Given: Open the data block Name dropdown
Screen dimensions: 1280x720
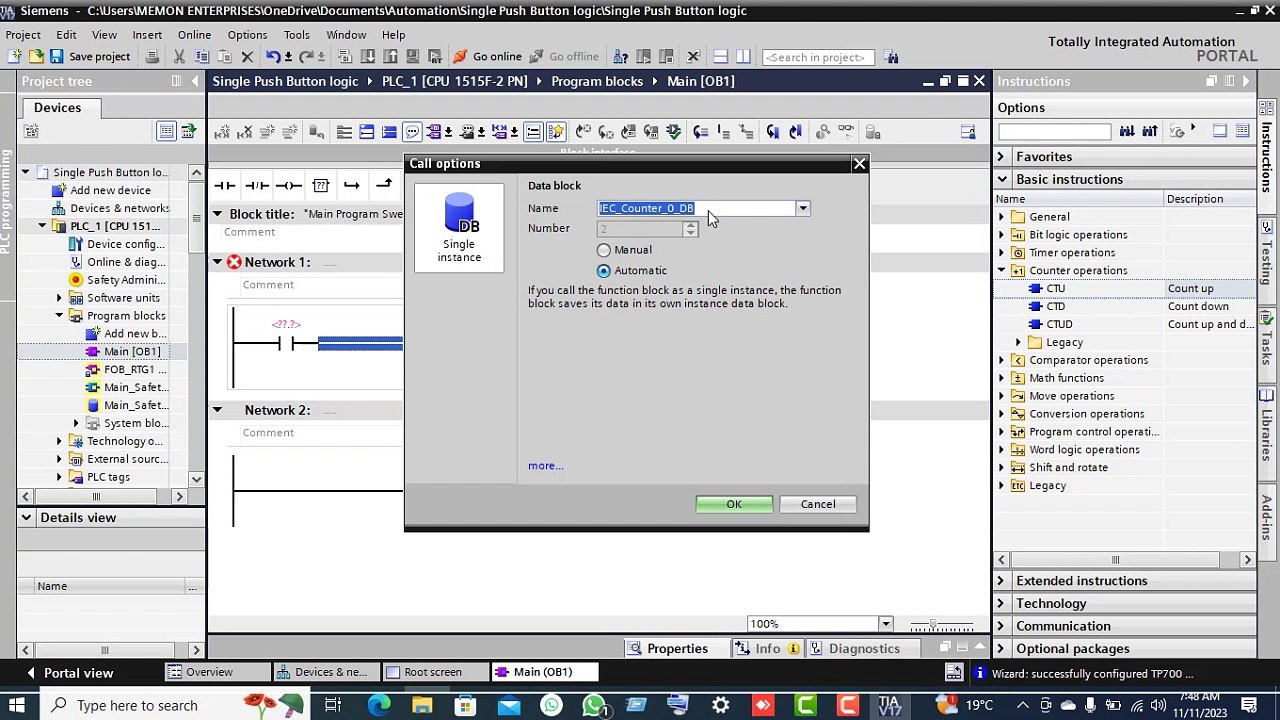Looking at the screenshot, I should click(x=802, y=208).
